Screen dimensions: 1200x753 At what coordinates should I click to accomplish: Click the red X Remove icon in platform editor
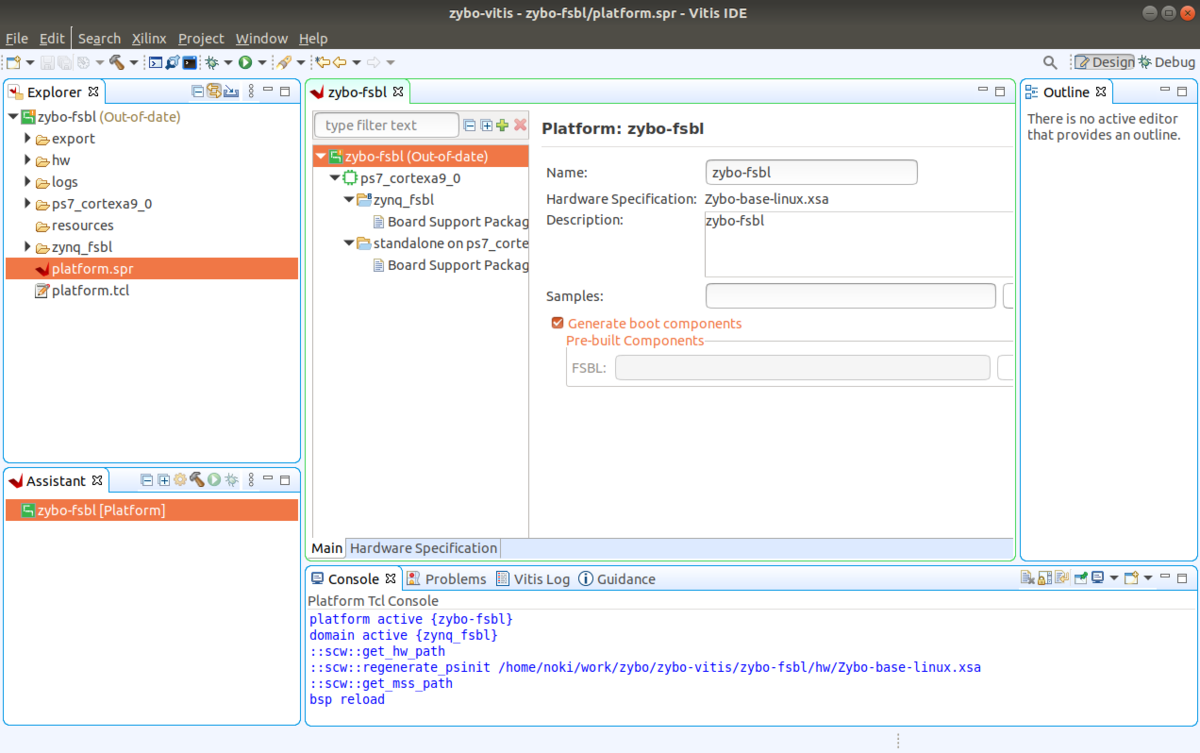tap(520, 125)
